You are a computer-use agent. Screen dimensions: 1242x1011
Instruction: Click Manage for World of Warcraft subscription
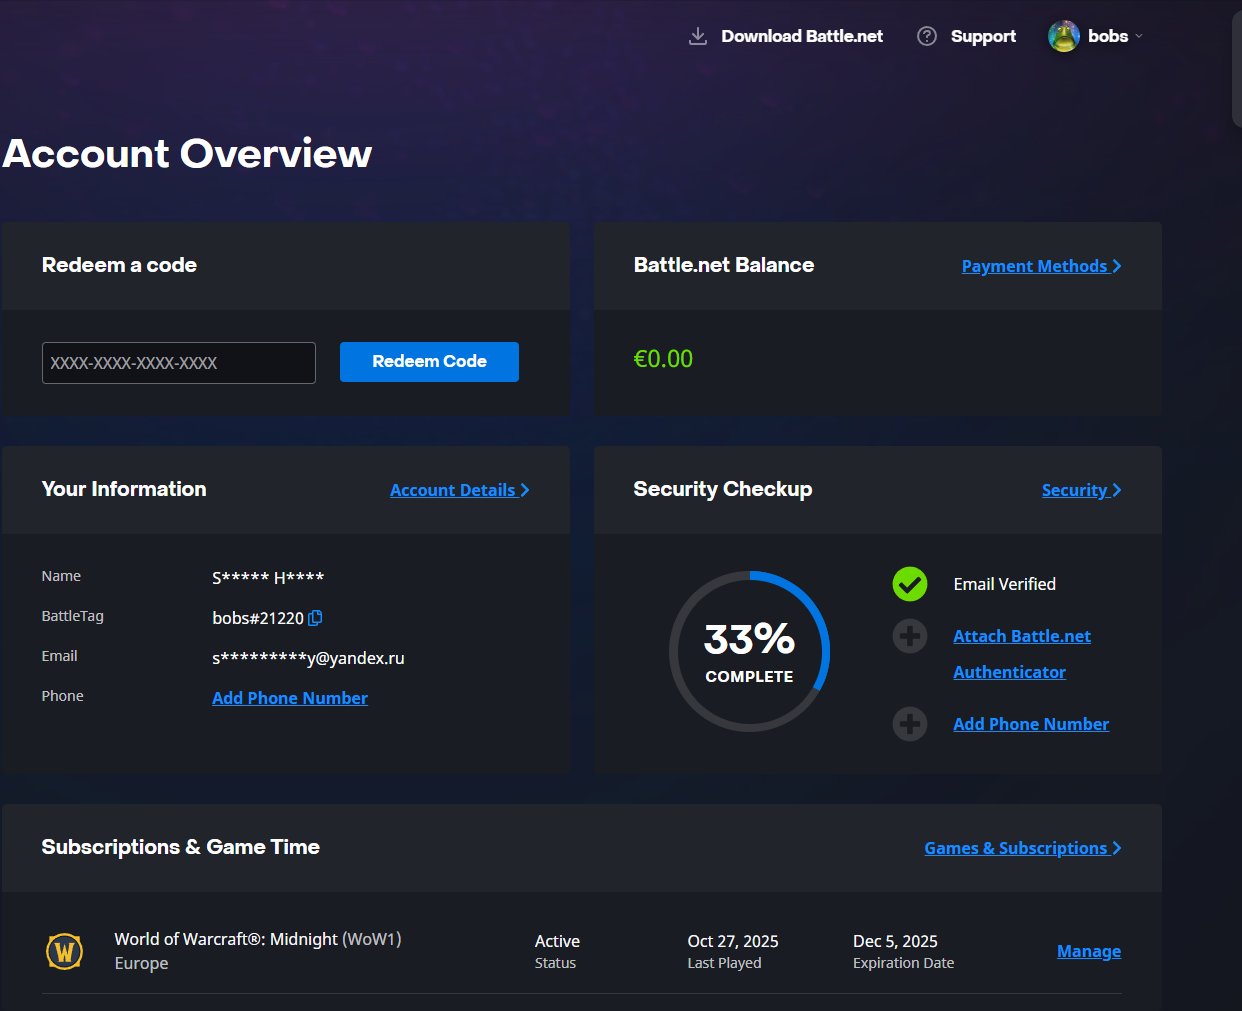point(1088,951)
